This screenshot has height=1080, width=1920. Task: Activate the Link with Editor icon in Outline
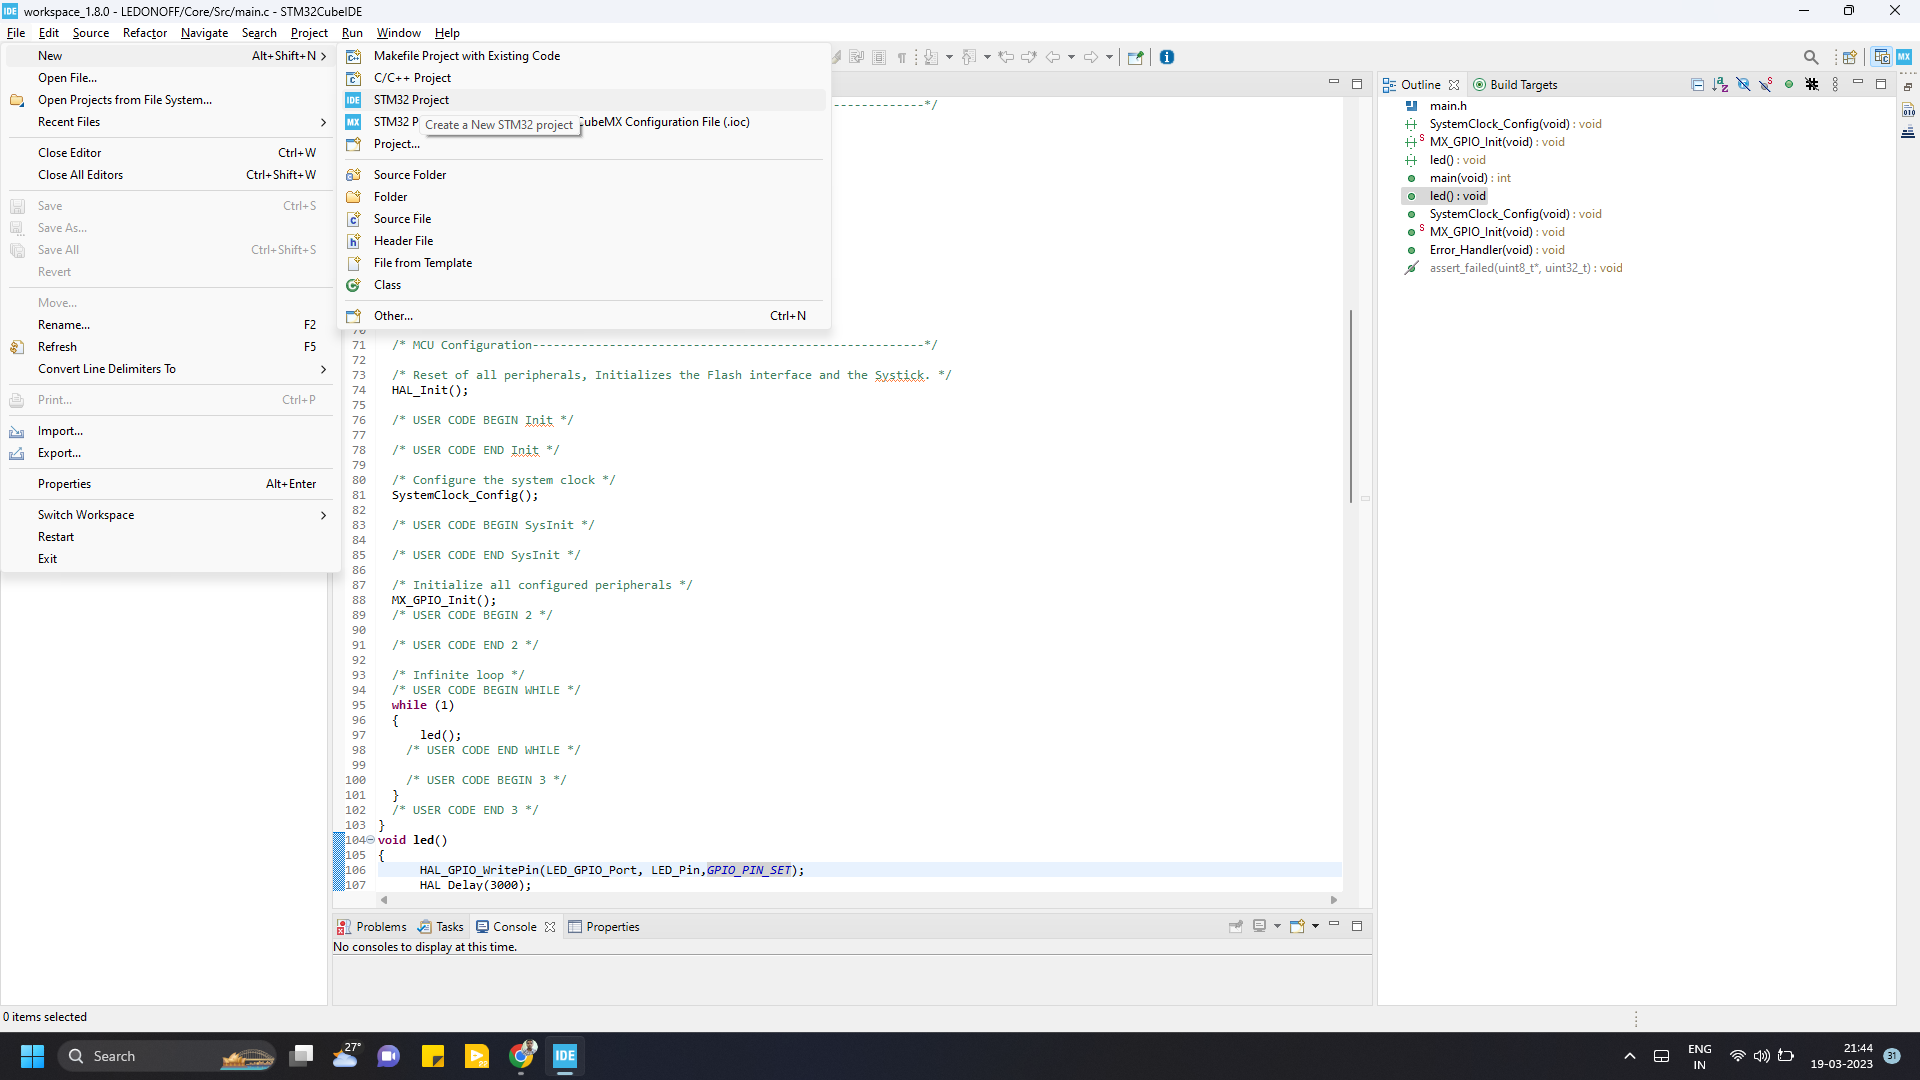tap(1787, 85)
